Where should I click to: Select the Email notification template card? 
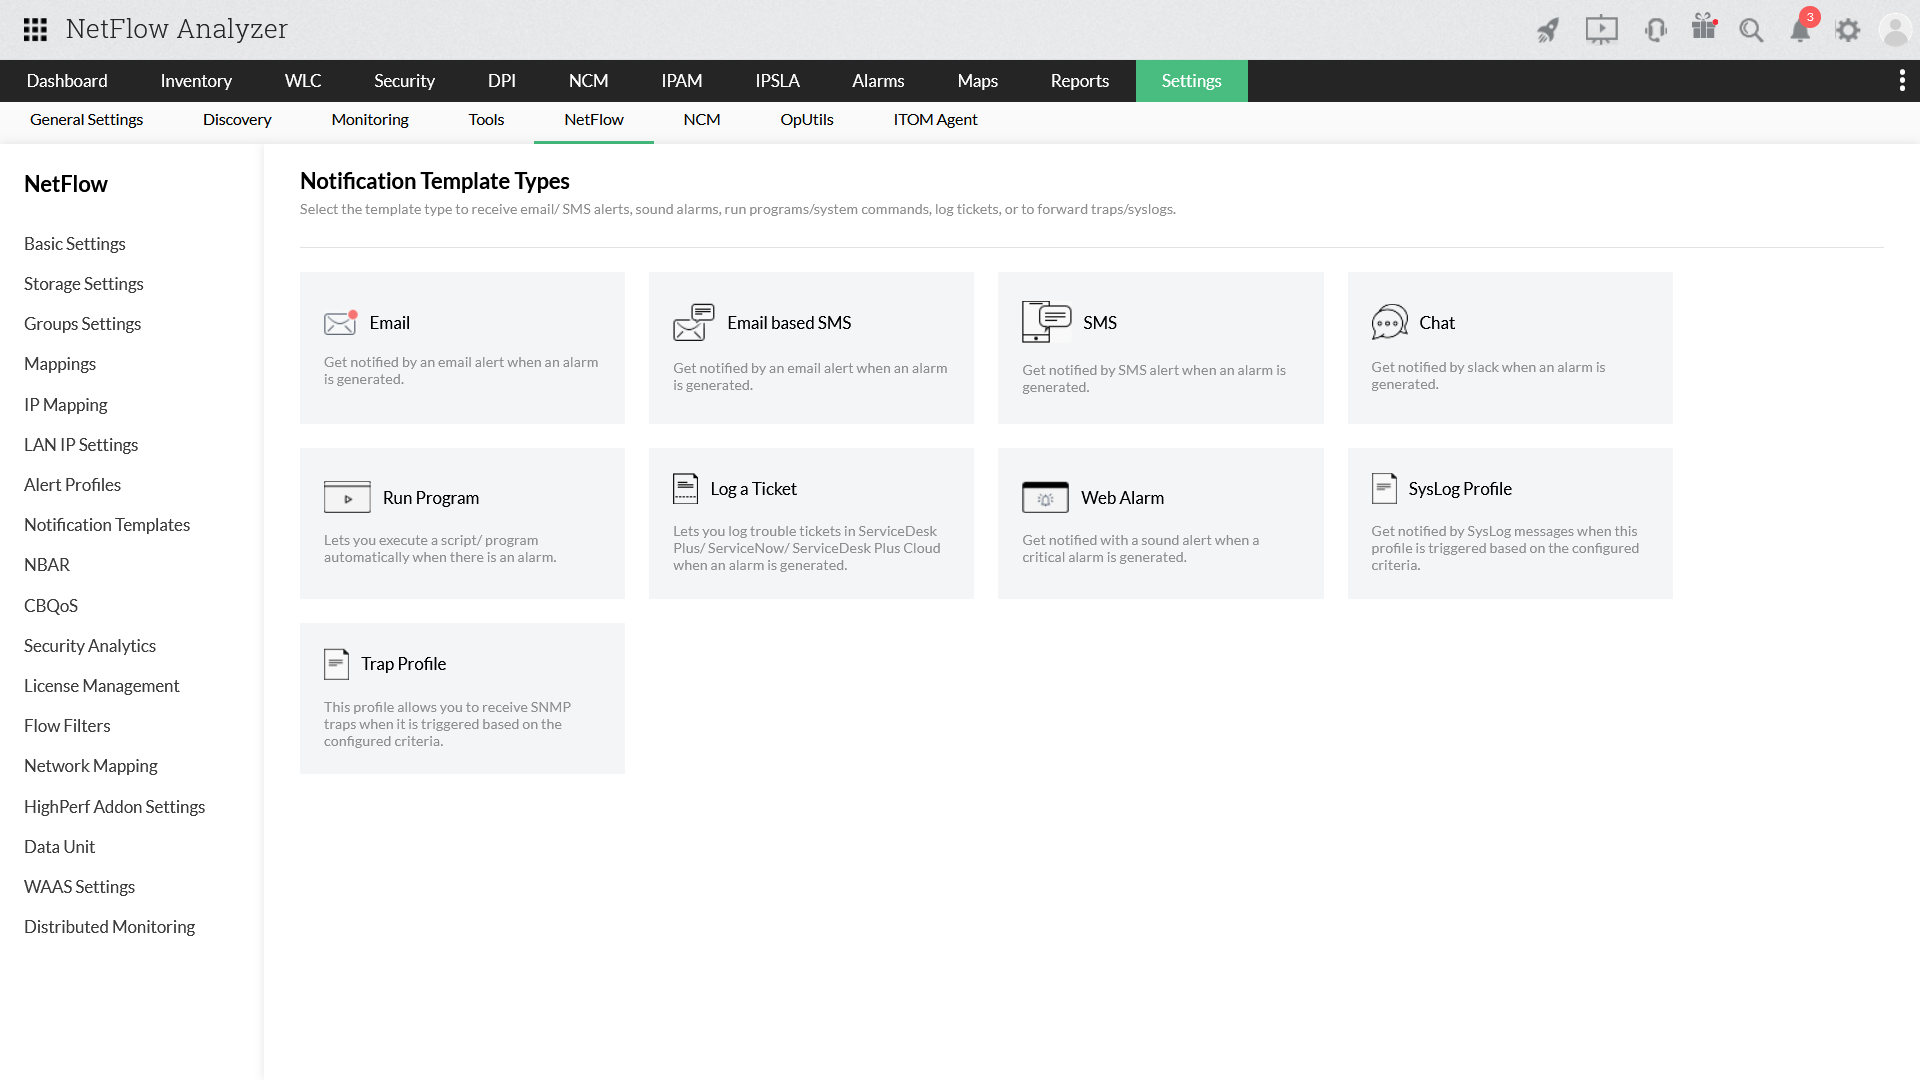[462, 347]
